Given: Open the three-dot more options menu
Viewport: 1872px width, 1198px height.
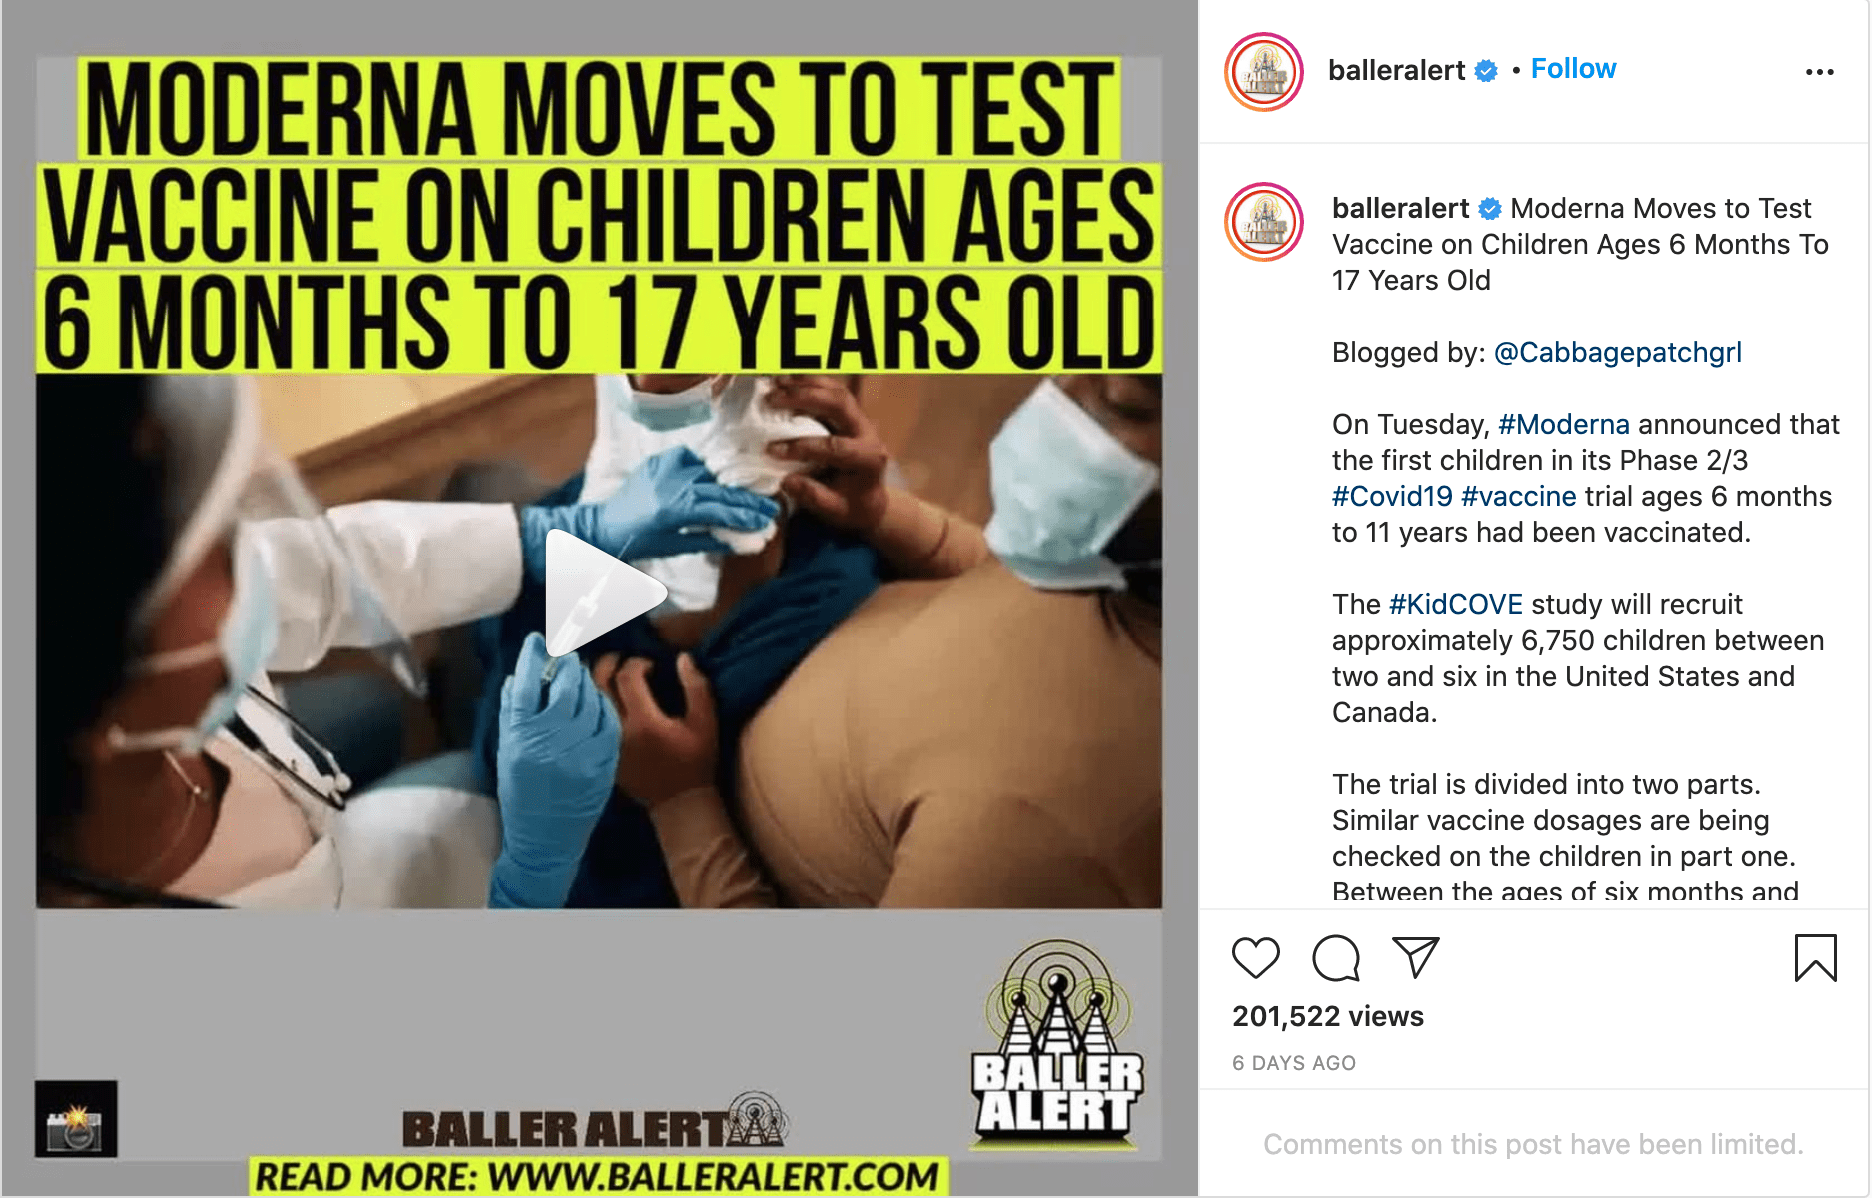Looking at the screenshot, I should point(1820,71).
